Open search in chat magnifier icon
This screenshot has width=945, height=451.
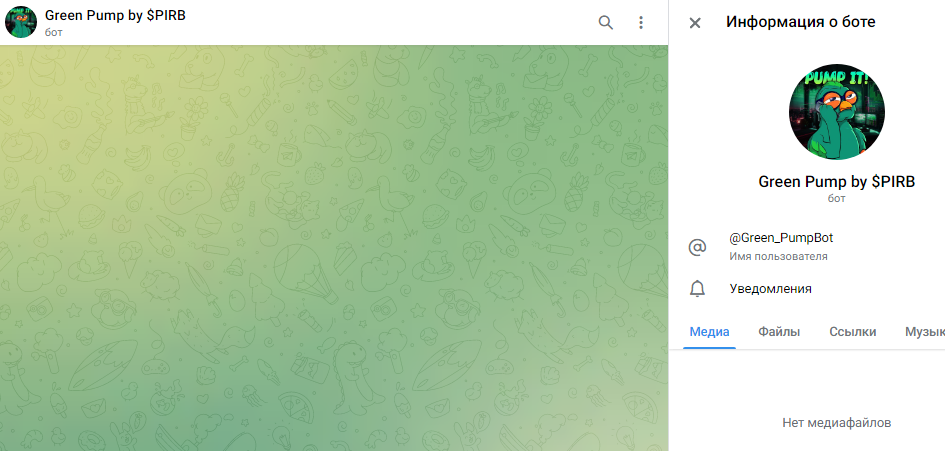(605, 23)
